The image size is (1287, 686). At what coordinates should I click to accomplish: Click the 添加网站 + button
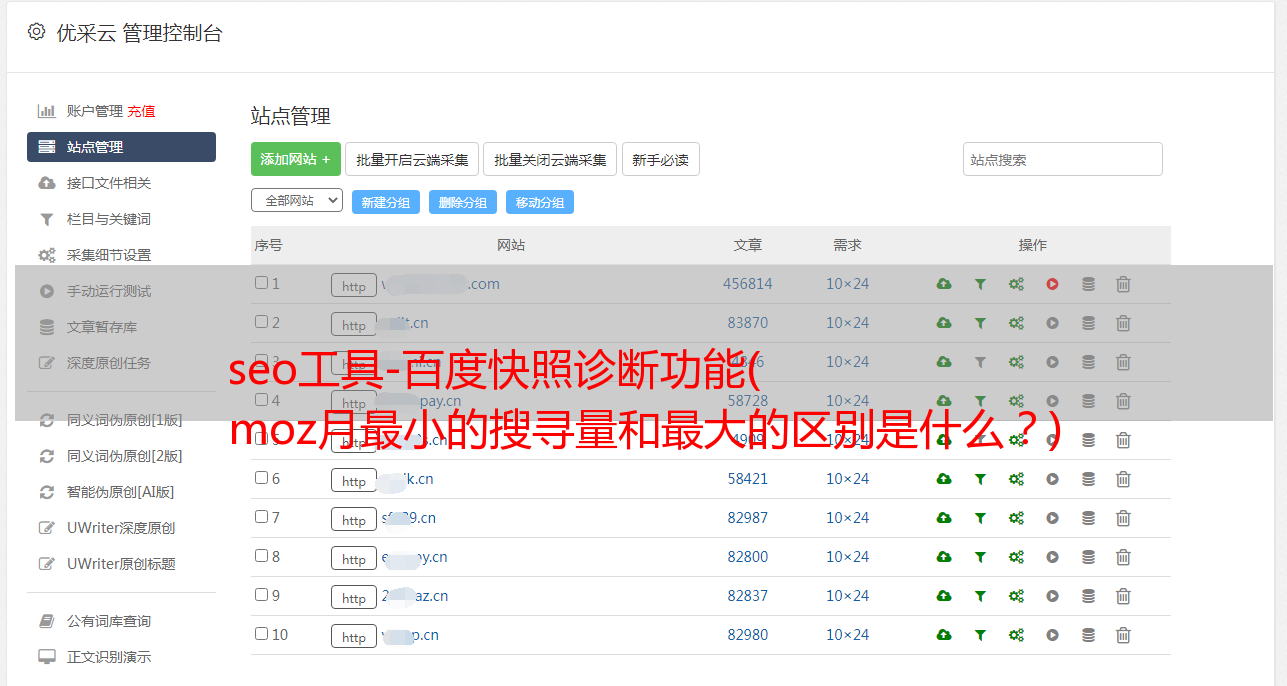pos(296,159)
